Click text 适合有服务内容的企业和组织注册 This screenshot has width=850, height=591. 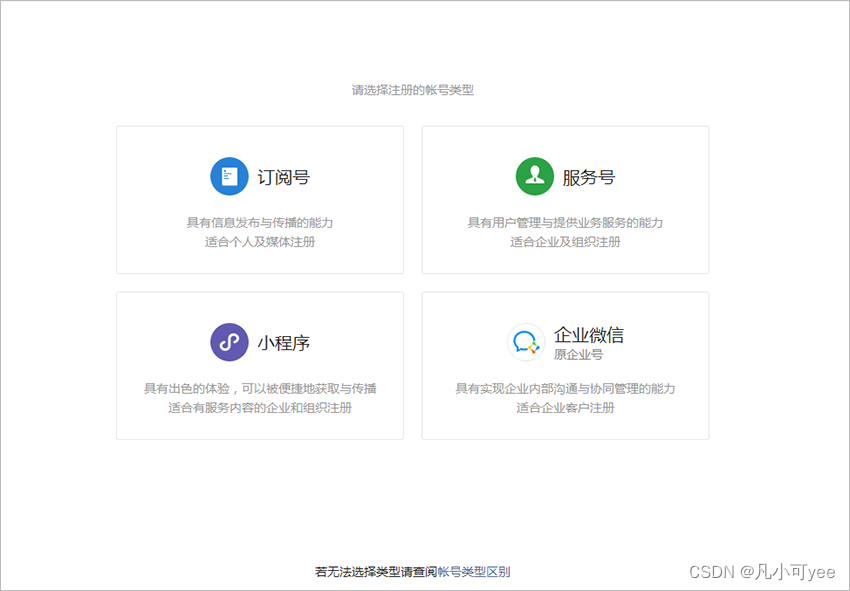coord(260,408)
